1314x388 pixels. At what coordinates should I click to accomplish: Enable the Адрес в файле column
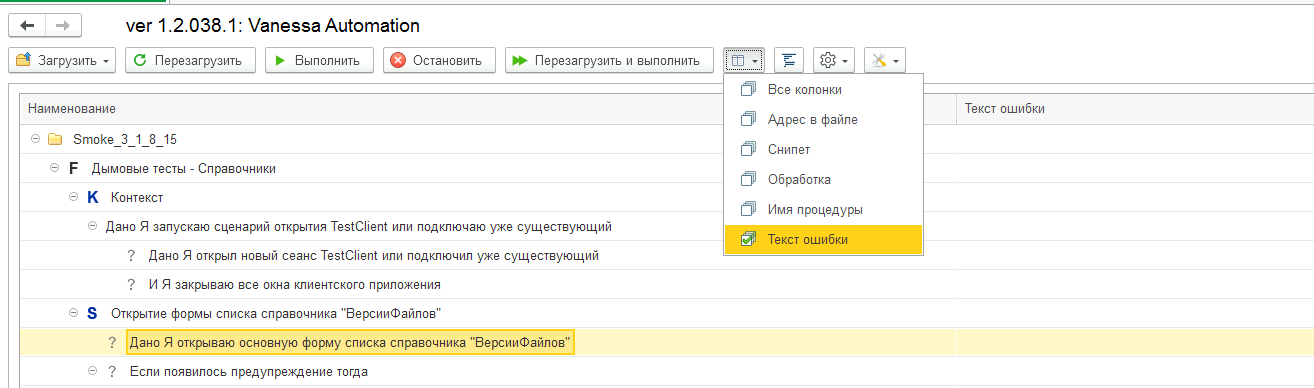(x=823, y=120)
